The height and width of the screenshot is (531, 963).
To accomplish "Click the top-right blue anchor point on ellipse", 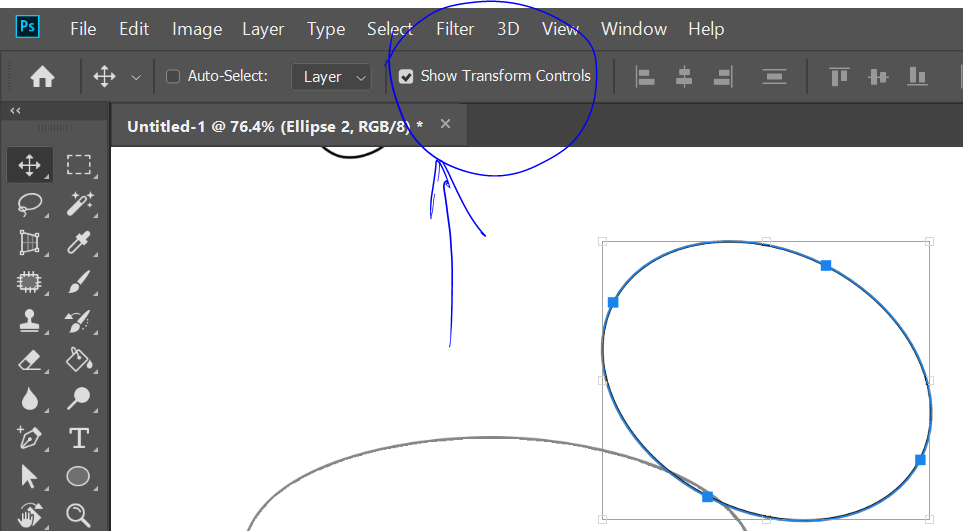I will pos(826,265).
